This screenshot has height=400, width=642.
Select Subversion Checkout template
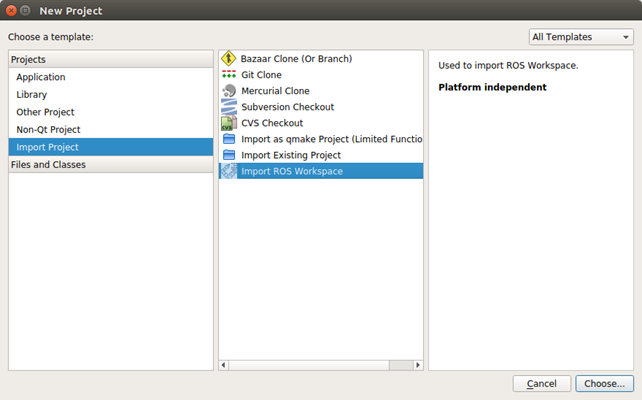coord(321,107)
